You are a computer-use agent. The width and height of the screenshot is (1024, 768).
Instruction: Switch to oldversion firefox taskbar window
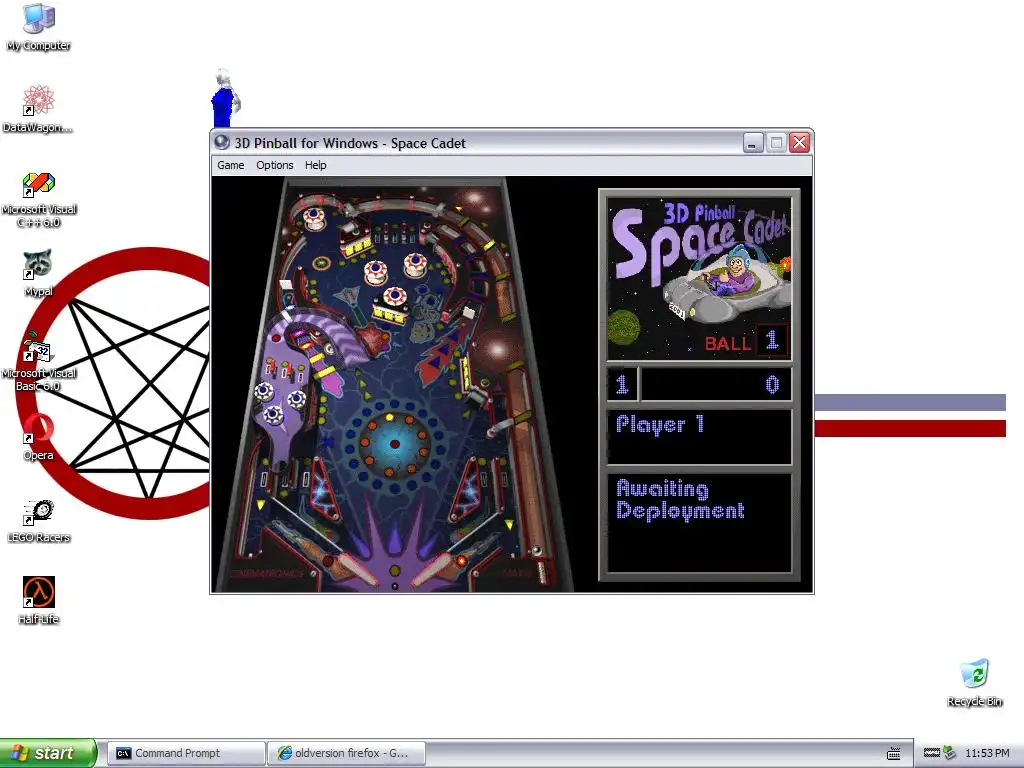(347, 753)
